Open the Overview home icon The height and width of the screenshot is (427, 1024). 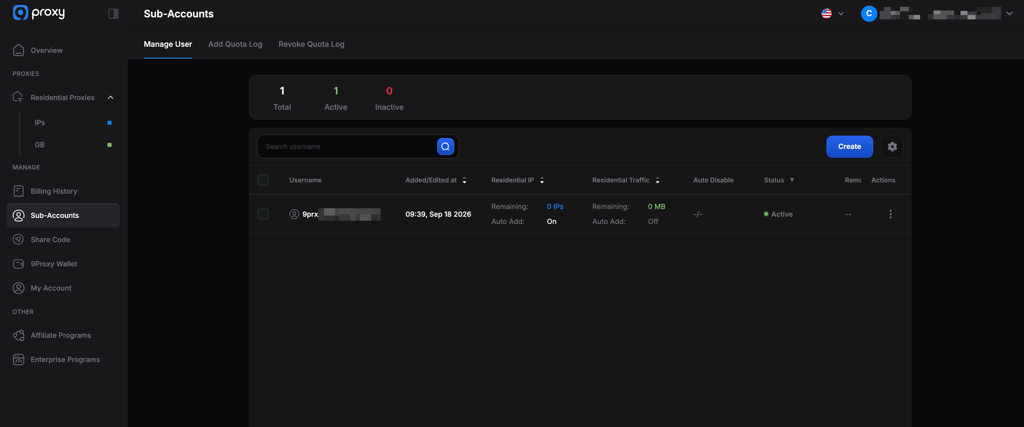tap(18, 50)
